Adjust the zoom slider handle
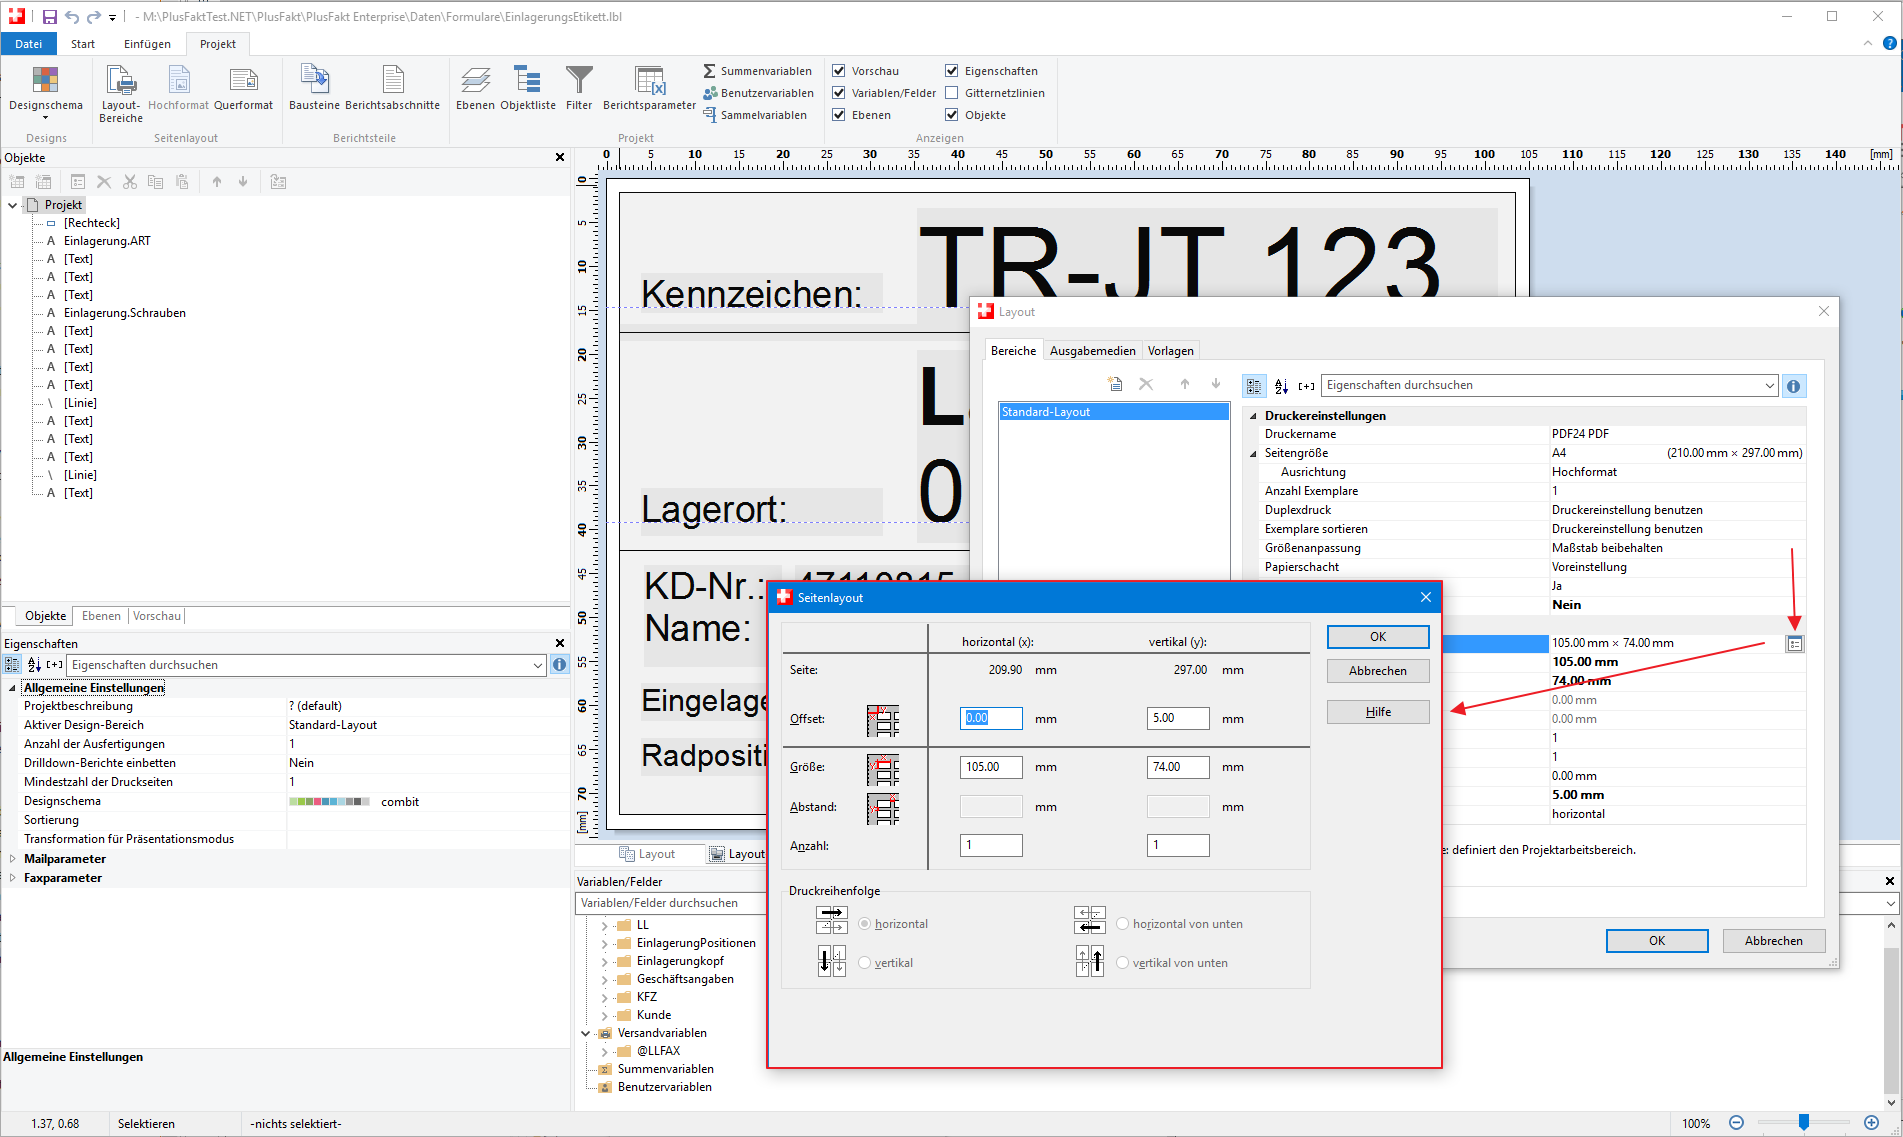Viewport: 1903px width, 1137px height. tap(1804, 1123)
